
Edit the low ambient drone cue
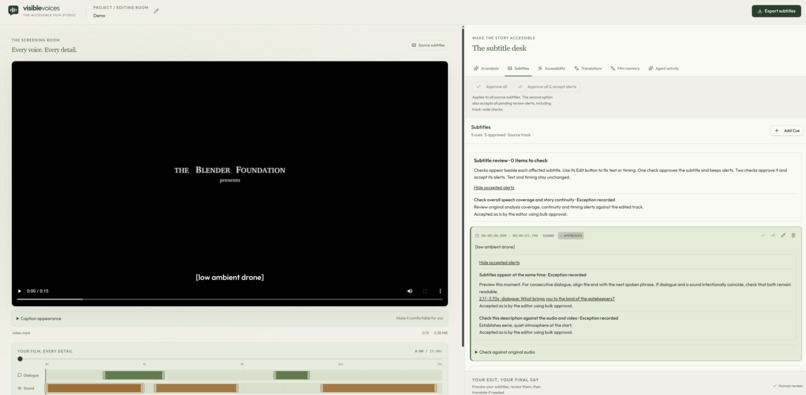coord(783,236)
